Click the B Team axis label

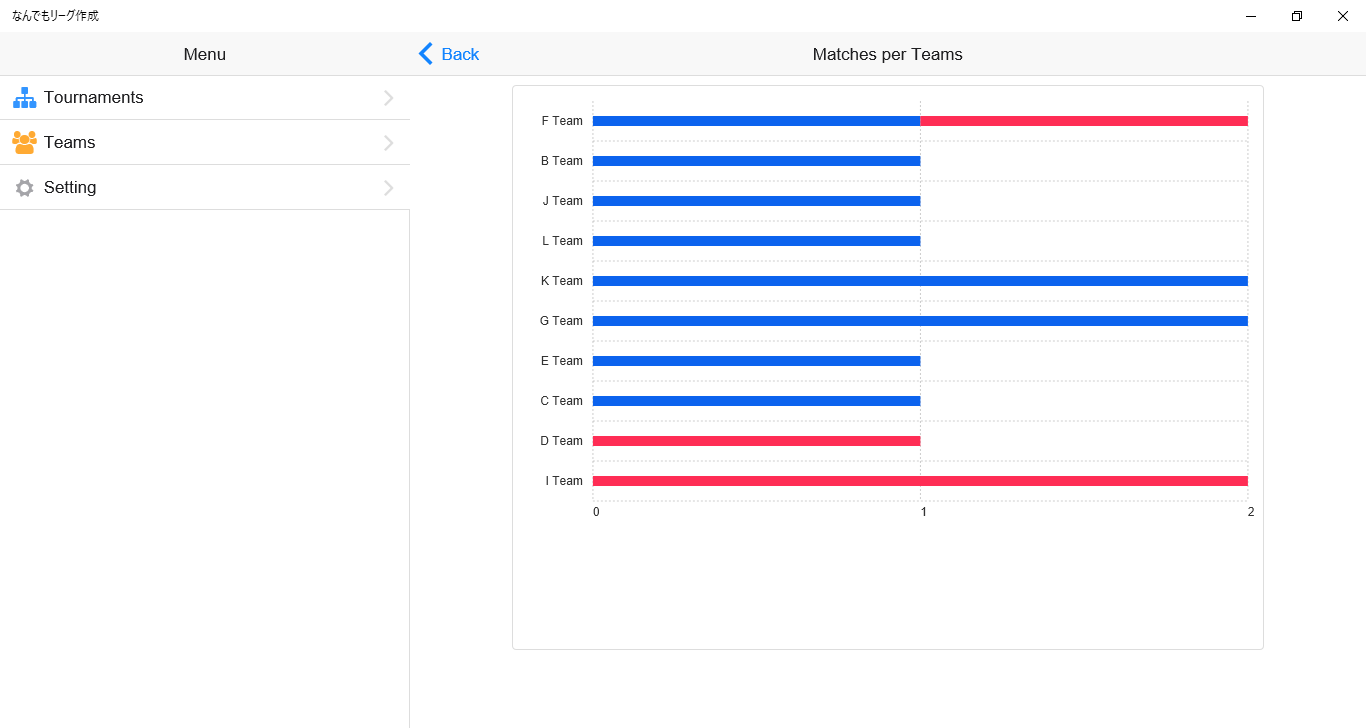(x=561, y=161)
